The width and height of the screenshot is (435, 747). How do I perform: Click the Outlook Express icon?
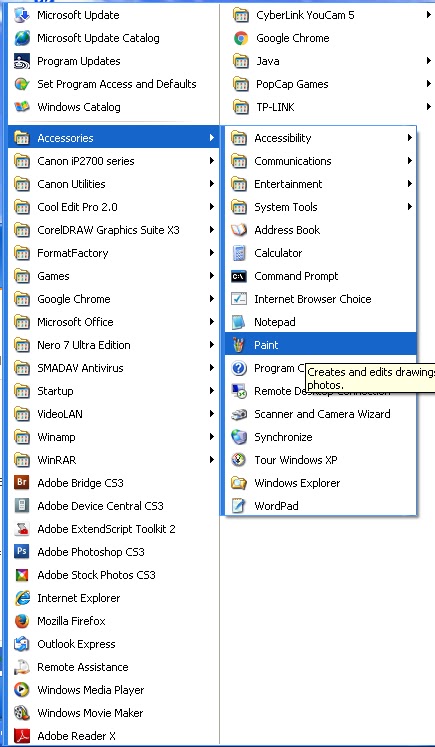point(22,644)
